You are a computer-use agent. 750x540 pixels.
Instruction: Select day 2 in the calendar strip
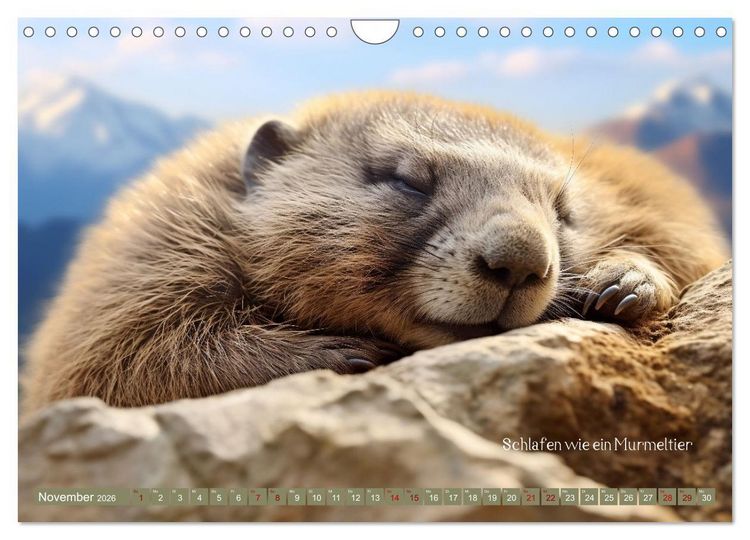tap(160, 497)
